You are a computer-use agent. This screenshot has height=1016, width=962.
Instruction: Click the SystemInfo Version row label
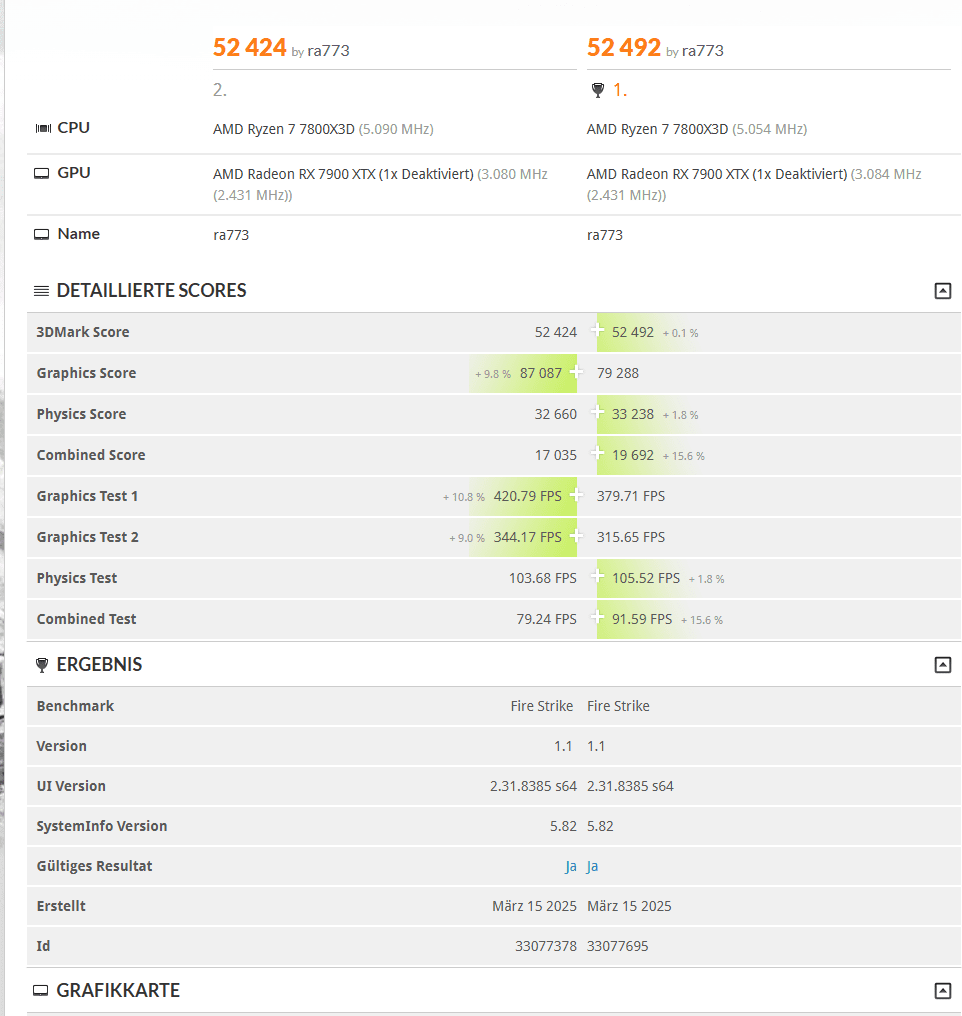pos(102,827)
